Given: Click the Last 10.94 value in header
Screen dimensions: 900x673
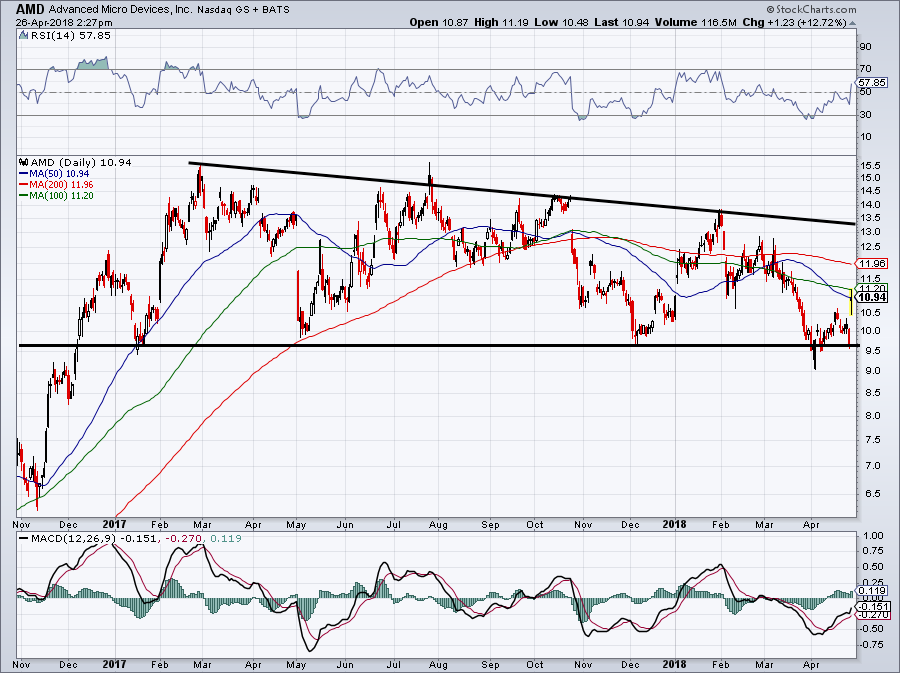Looking at the screenshot, I should [x=621, y=22].
